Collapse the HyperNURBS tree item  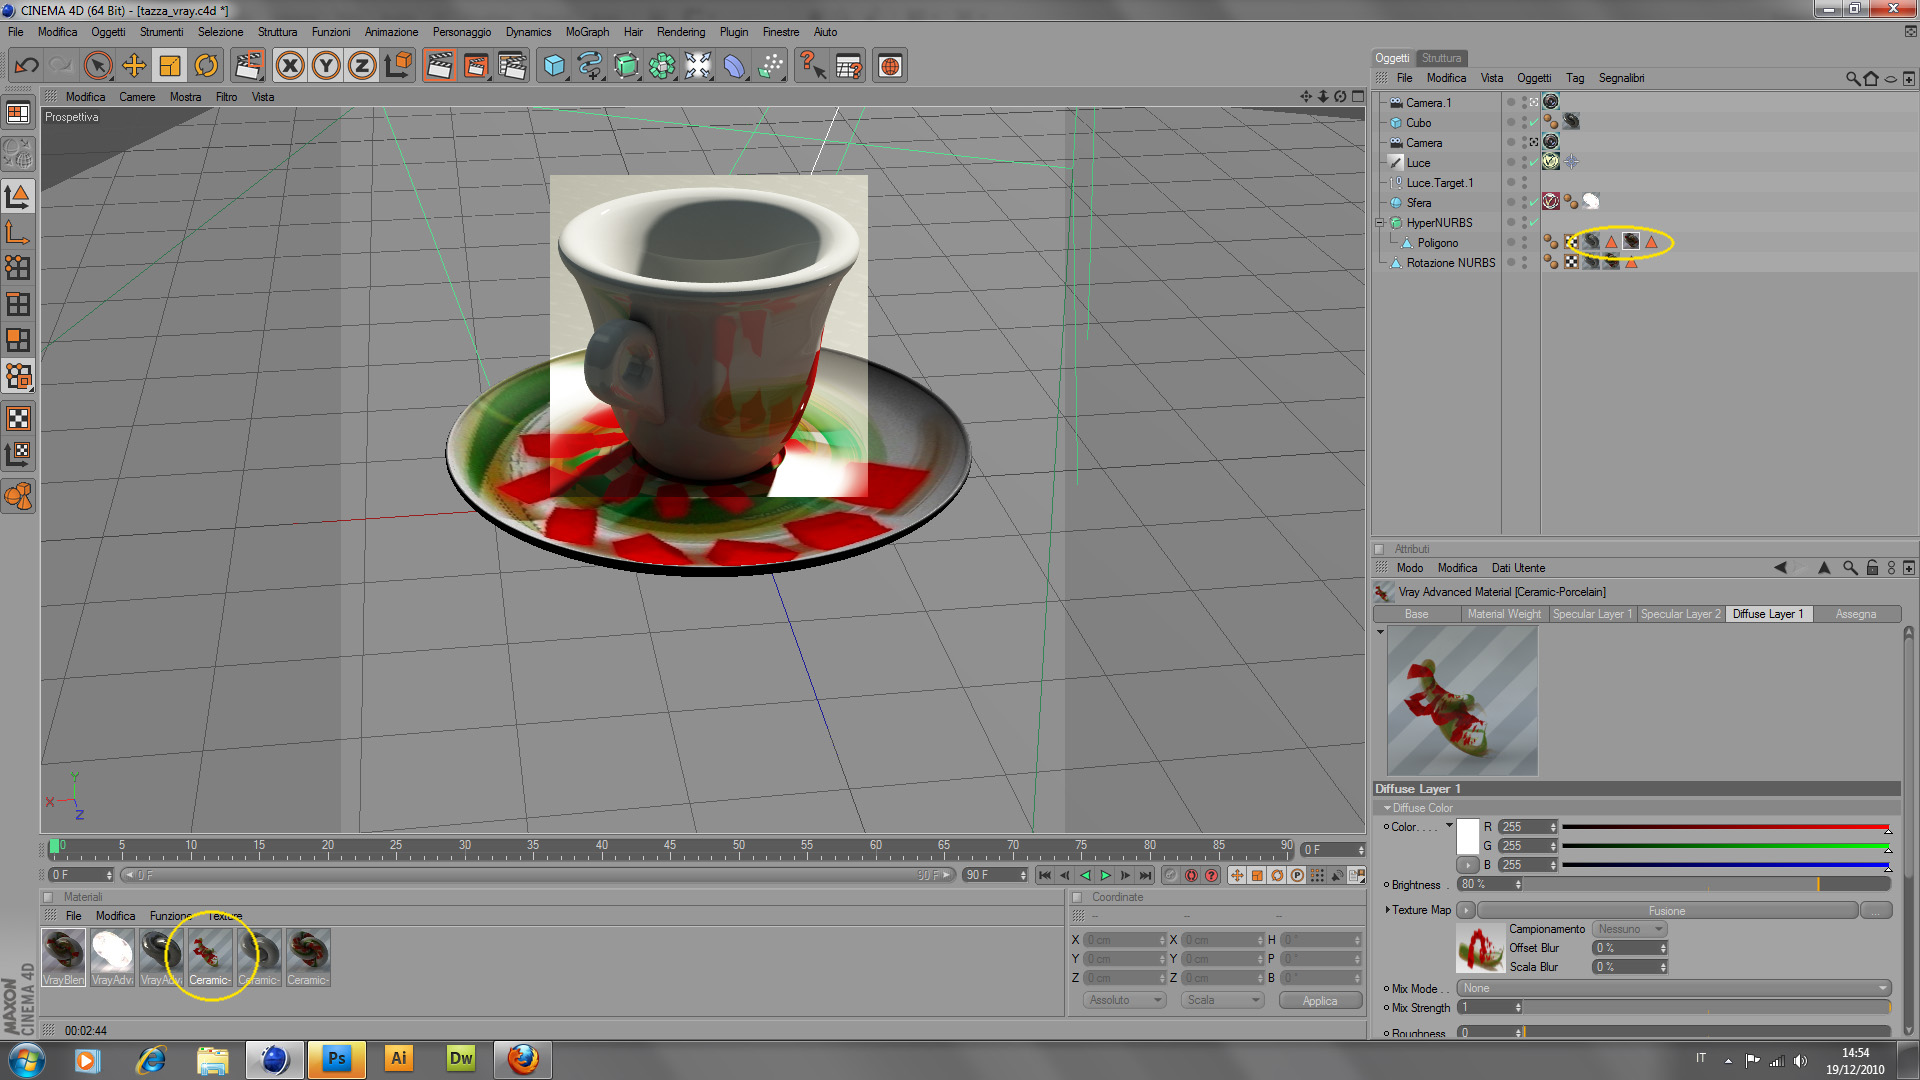(1380, 223)
